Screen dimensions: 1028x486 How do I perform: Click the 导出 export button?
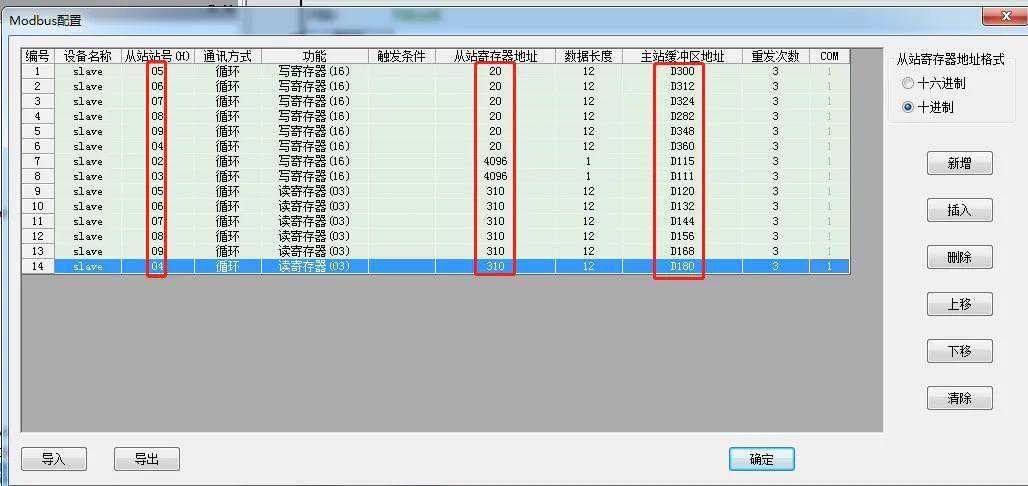coord(146,459)
